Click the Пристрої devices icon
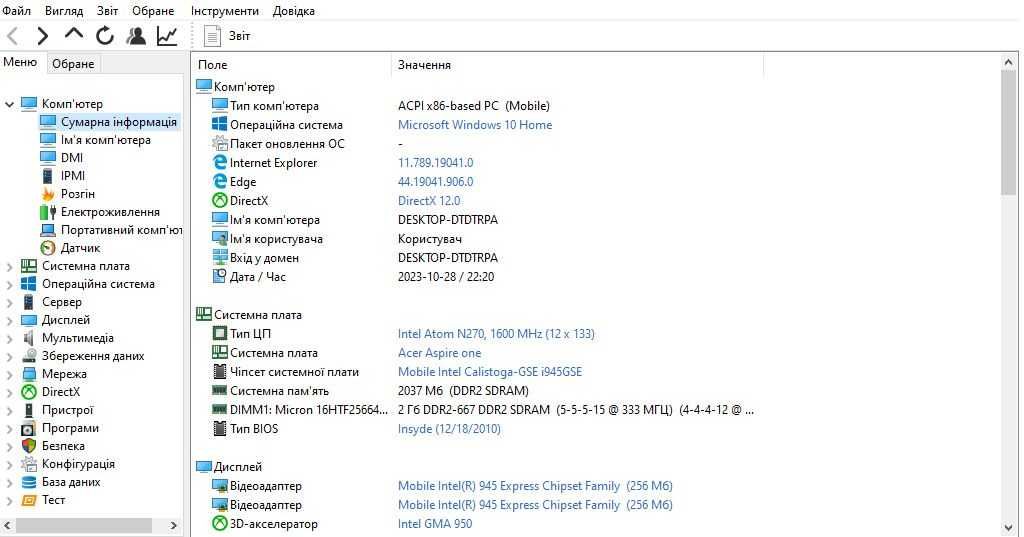The height and width of the screenshot is (537, 1024). (x=29, y=410)
